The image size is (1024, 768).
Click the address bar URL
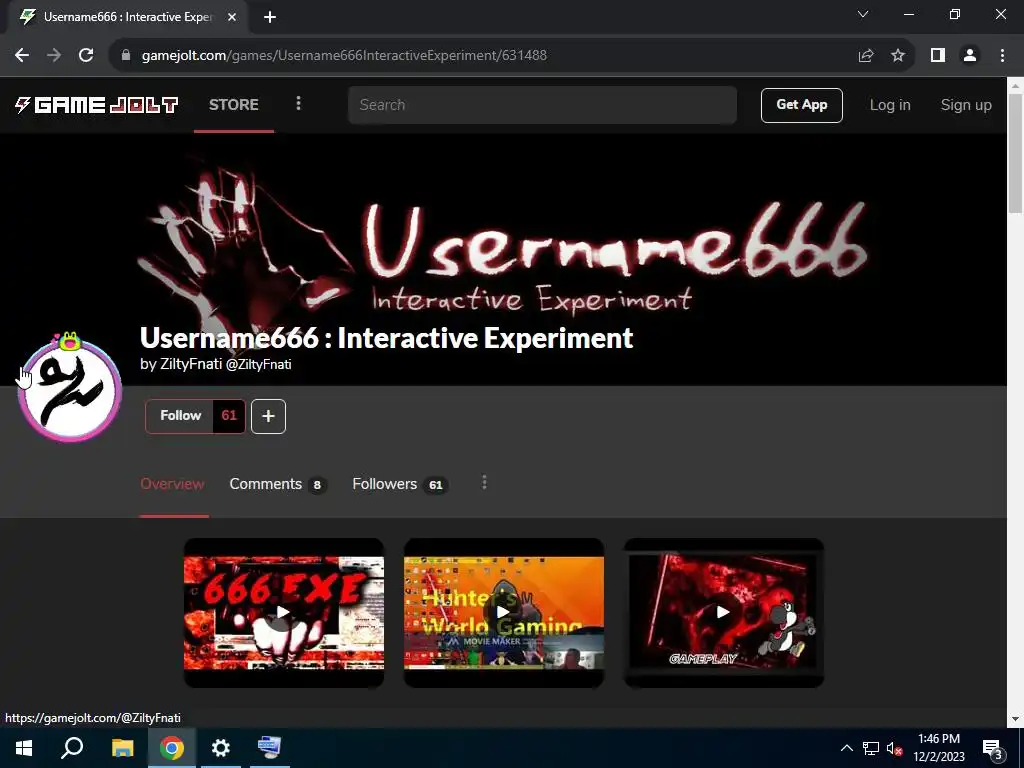[344, 55]
